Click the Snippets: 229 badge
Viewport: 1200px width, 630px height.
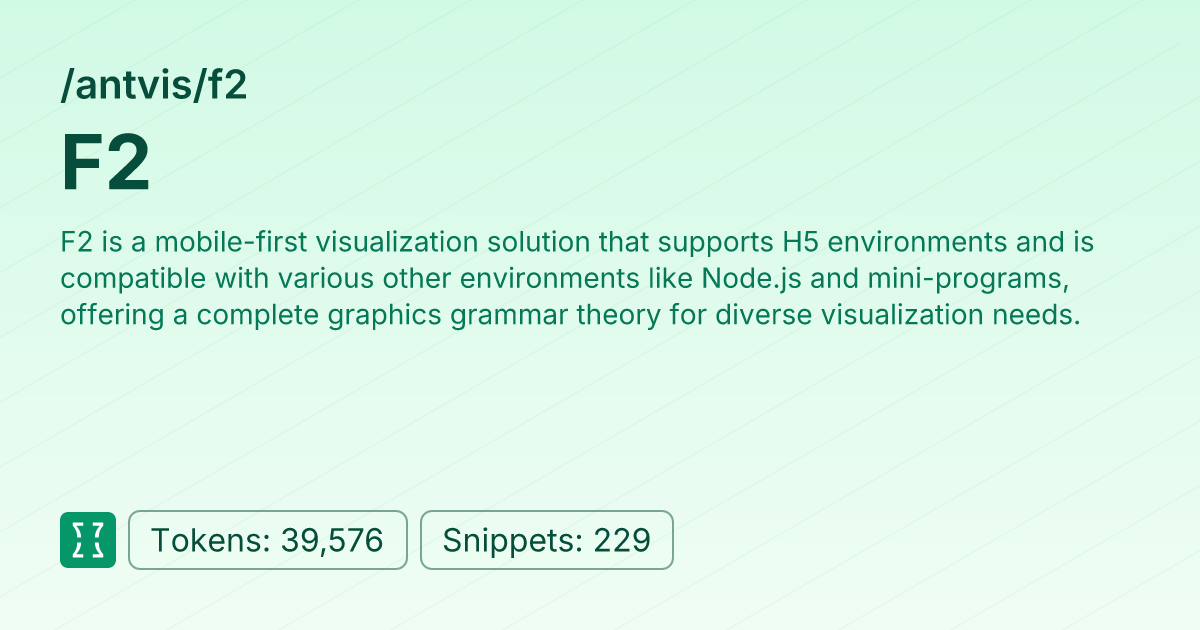(x=547, y=540)
